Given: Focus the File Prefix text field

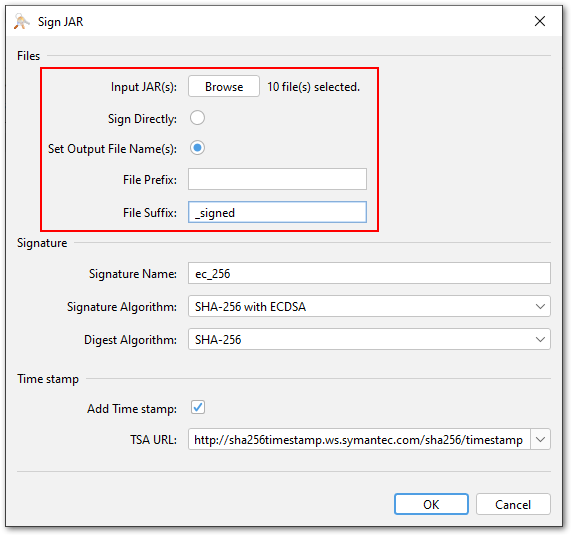Looking at the screenshot, I should (x=277, y=179).
